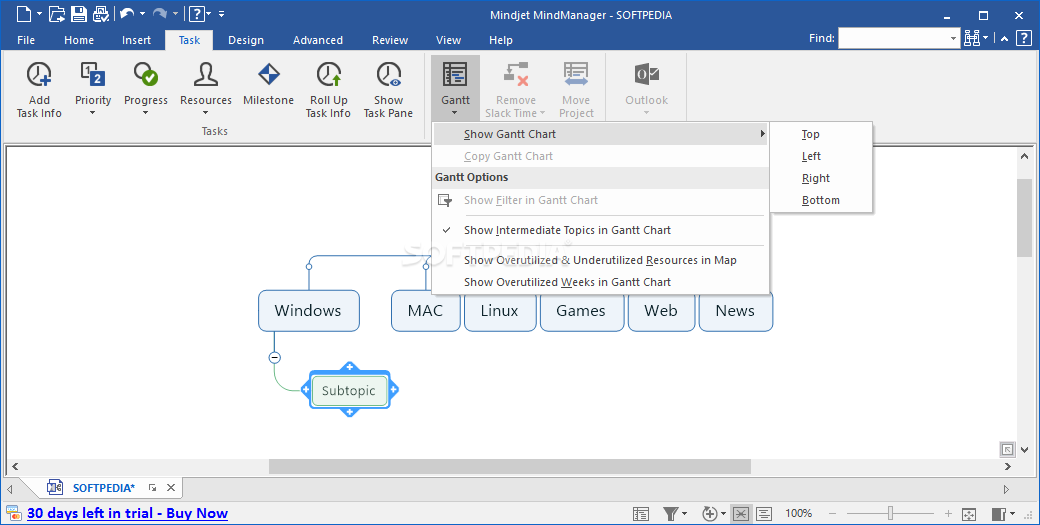Open the File tab
The image size is (1040, 525).
(26, 40)
